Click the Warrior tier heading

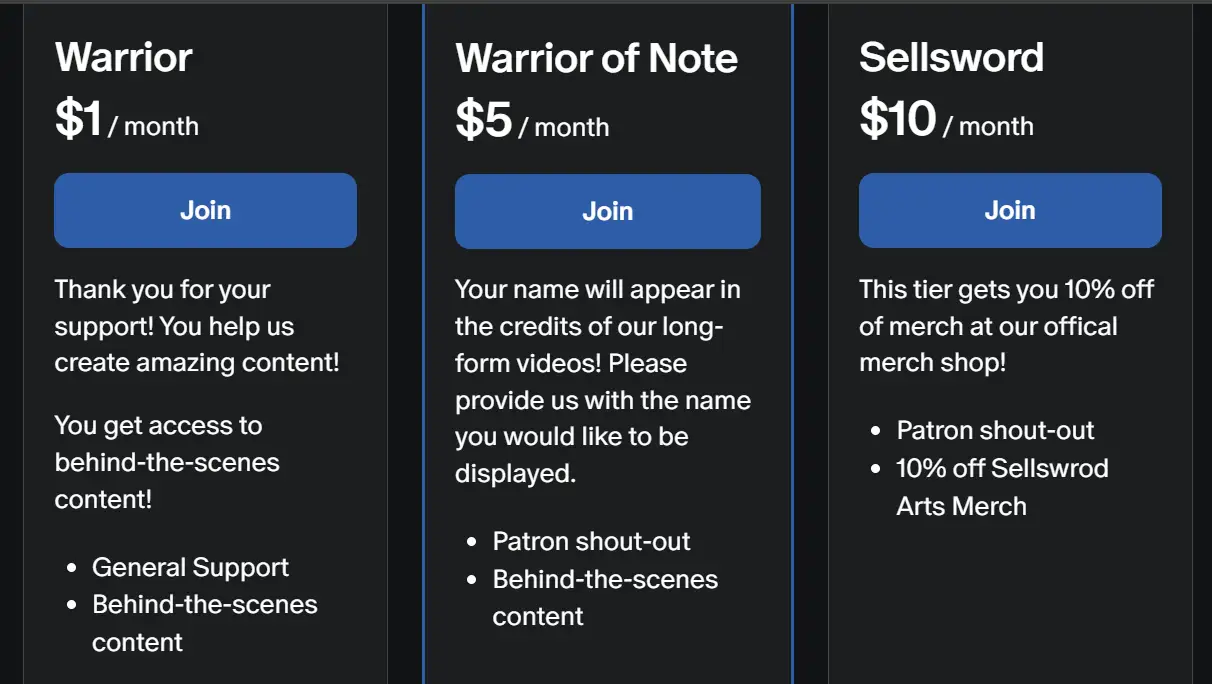pos(124,57)
